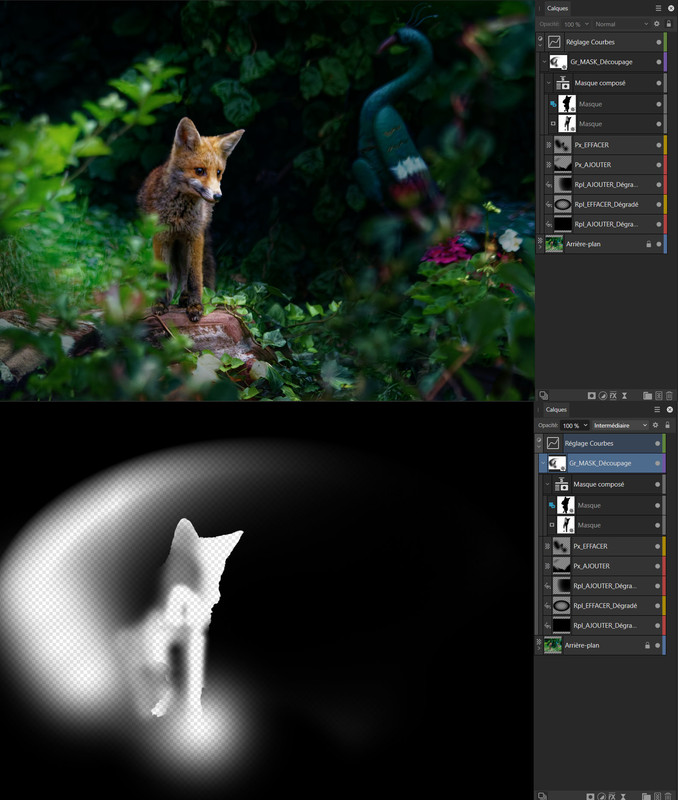The height and width of the screenshot is (800, 678).
Task: Toggle Edit All Layers icon, upper panel toolbar
Action: point(544,395)
